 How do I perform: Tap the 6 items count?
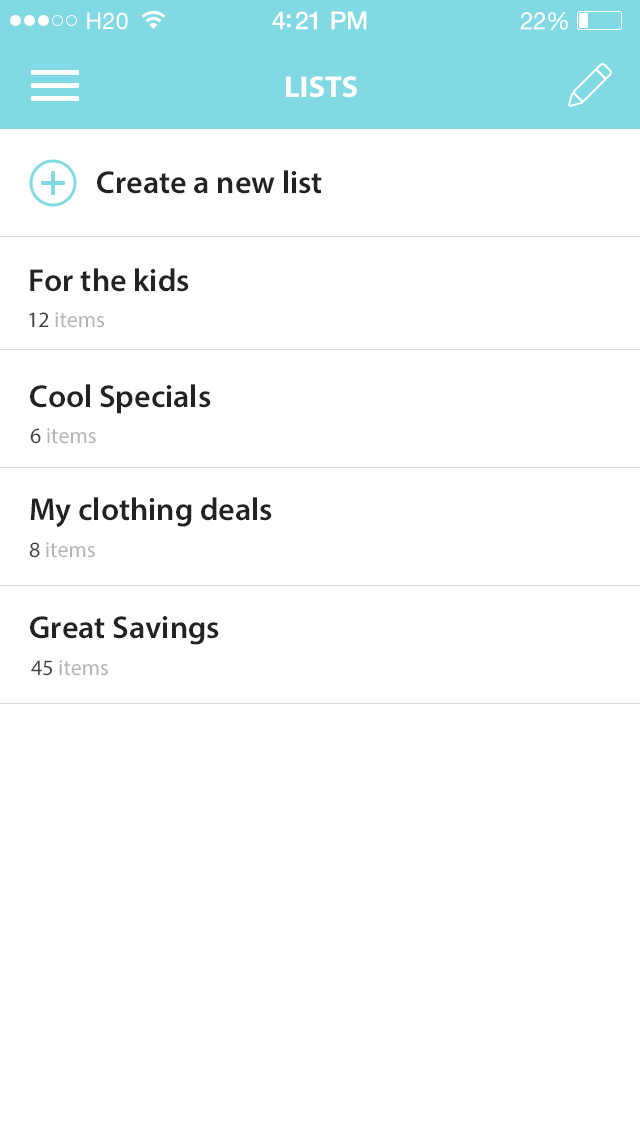coord(63,436)
